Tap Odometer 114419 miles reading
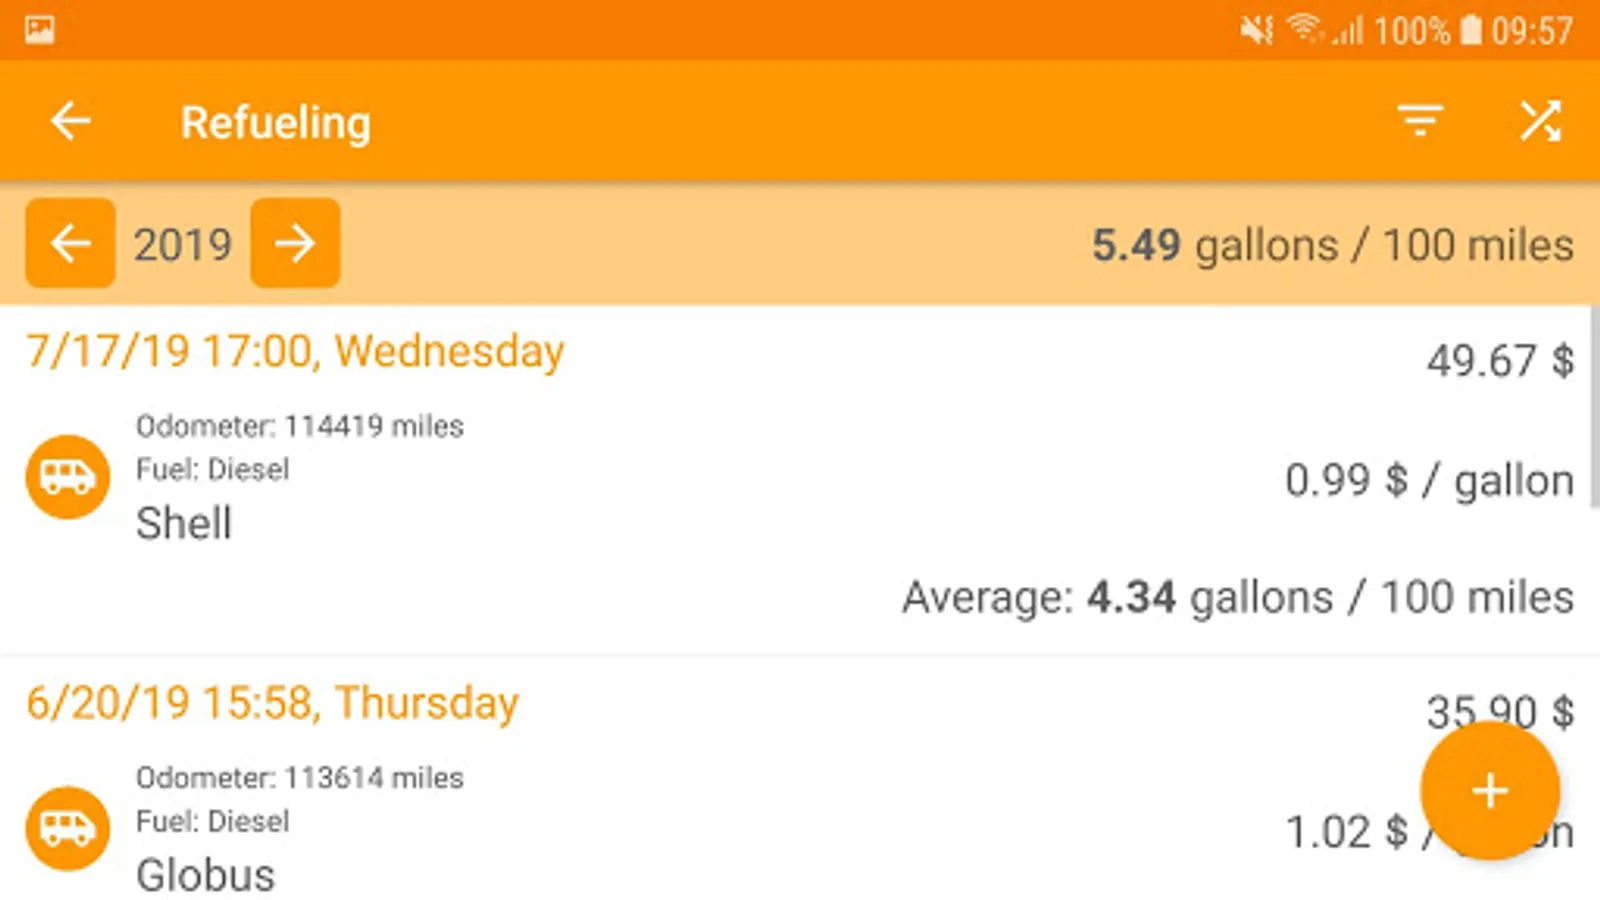The width and height of the screenshot is (1600, 900). click(x=299, y=426)
